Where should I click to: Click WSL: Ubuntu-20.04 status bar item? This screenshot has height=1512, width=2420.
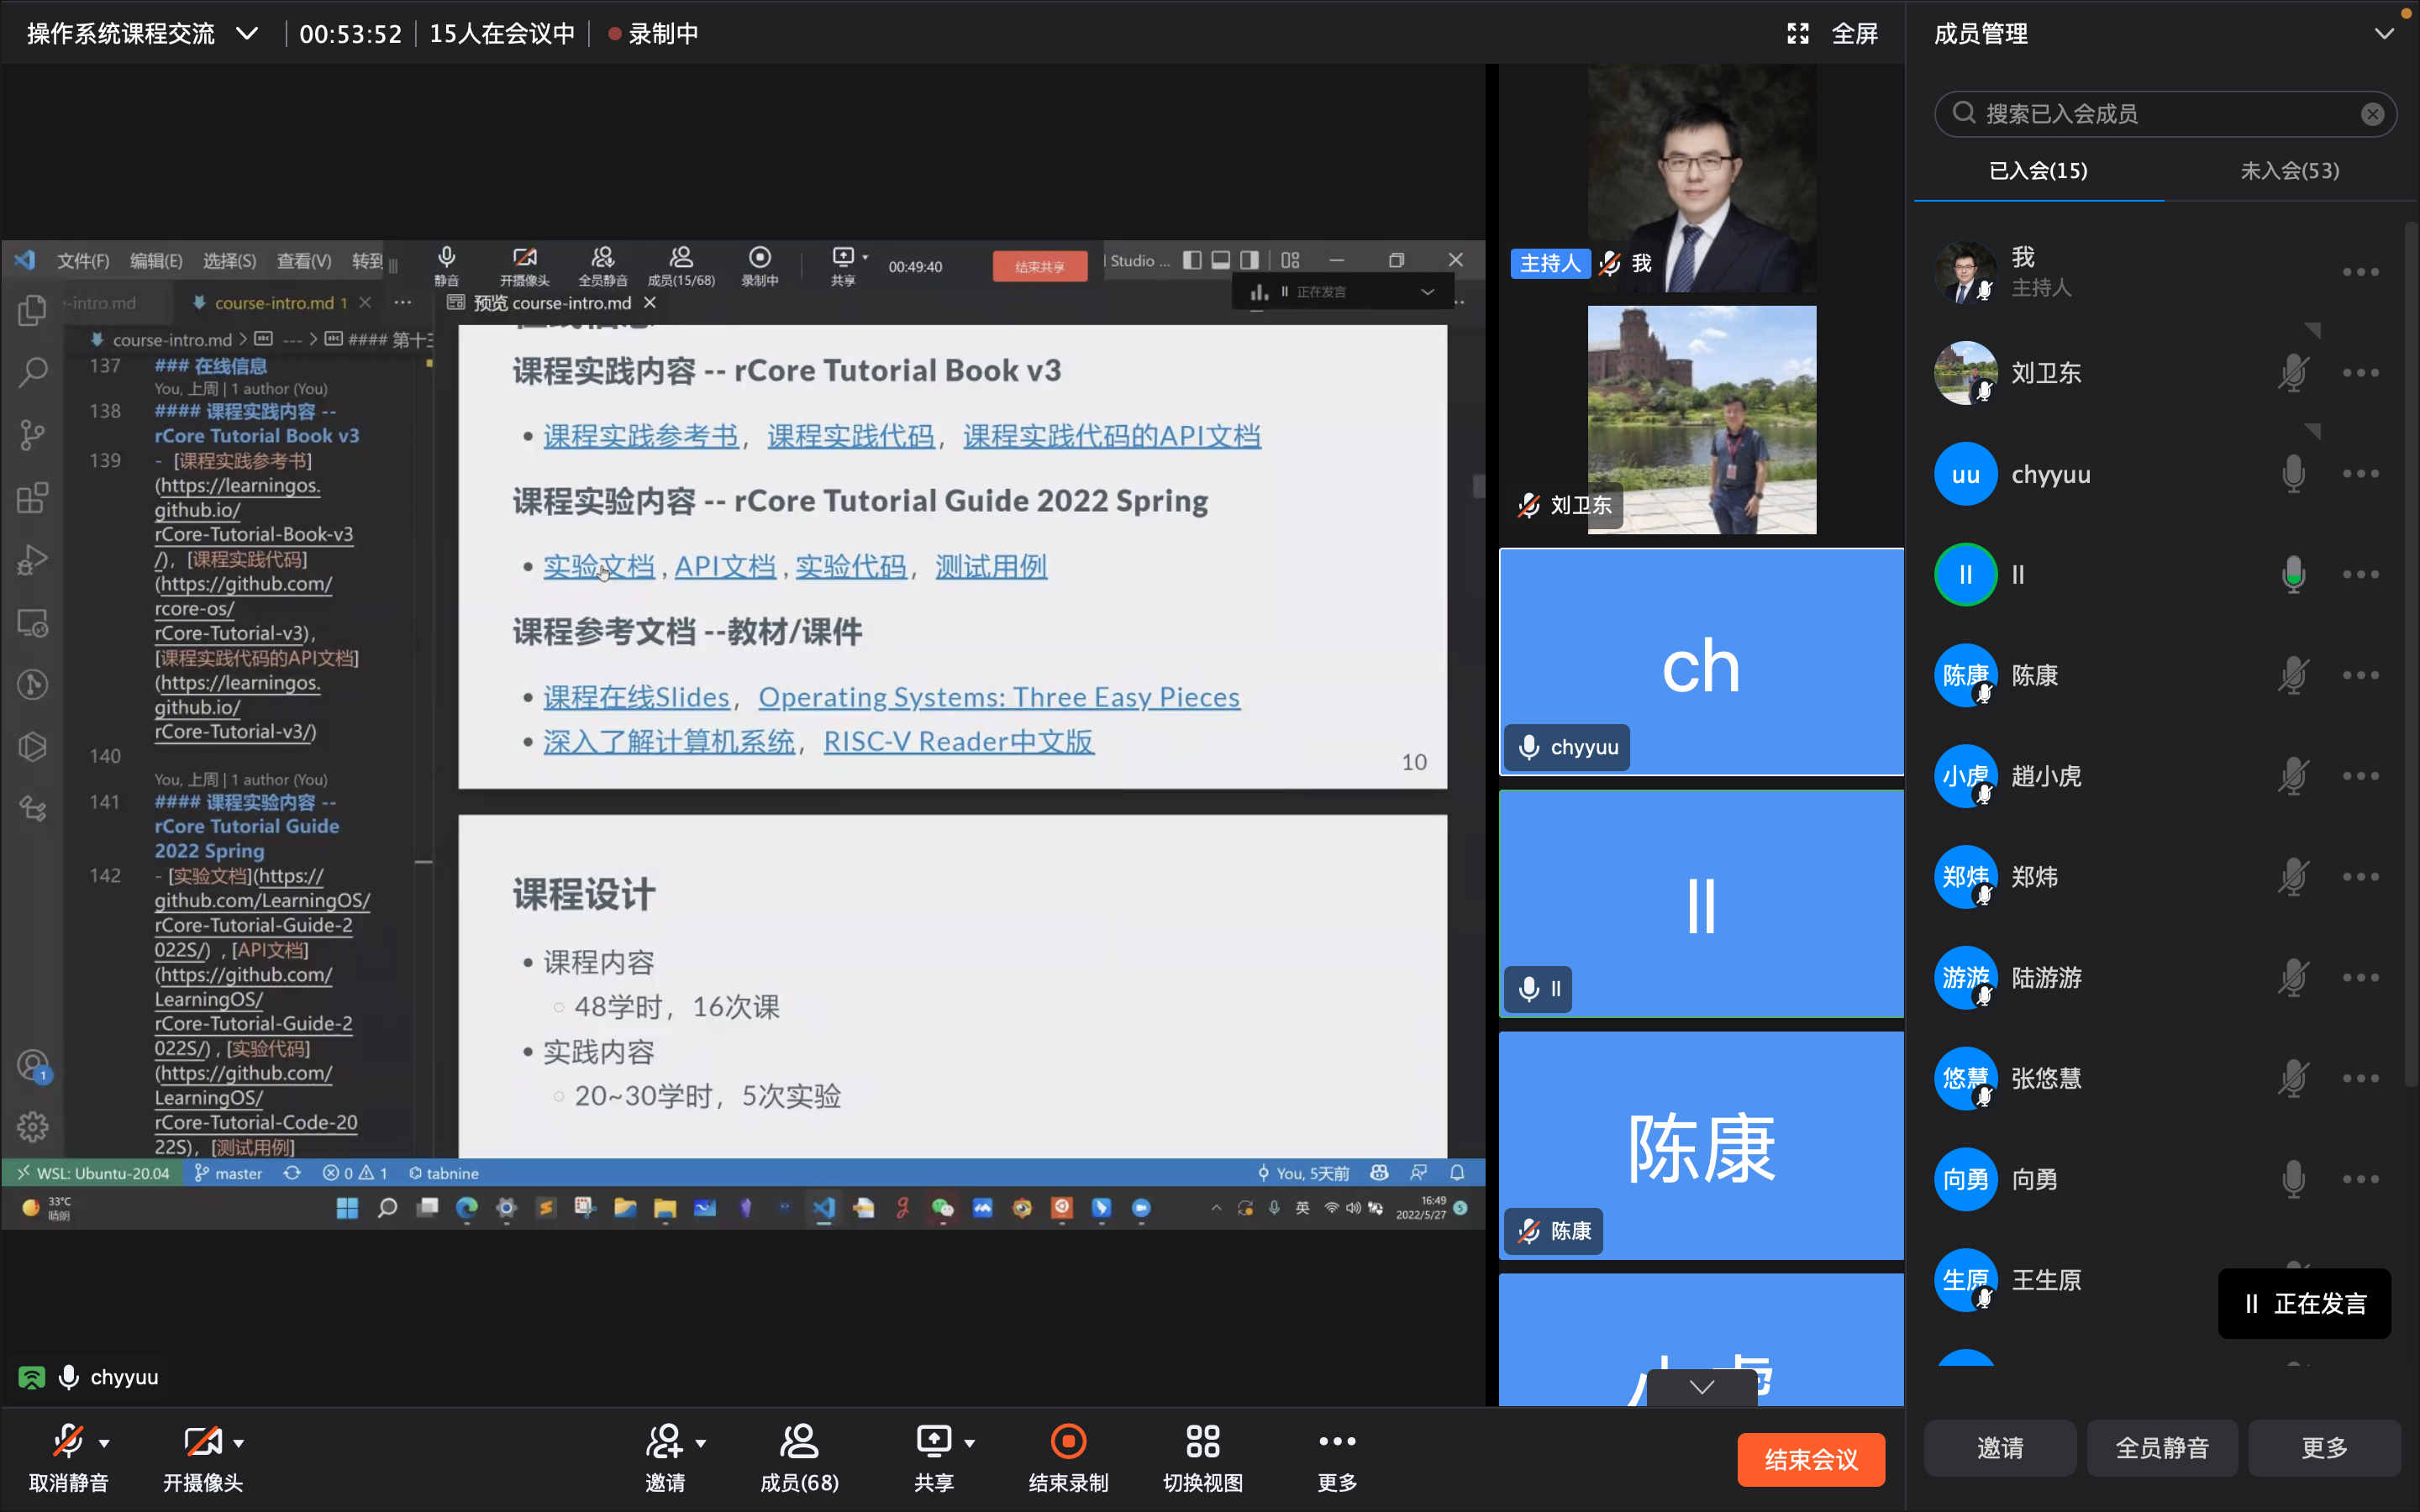[x=93, y=1173]
